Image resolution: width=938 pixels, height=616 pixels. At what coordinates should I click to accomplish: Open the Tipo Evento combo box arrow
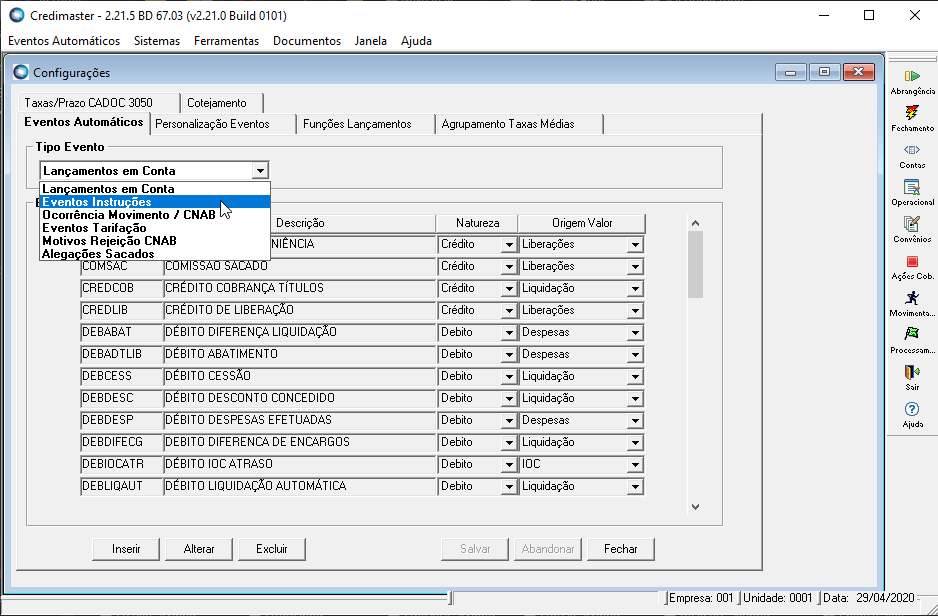pyautogui.click(x=260, y=171)
